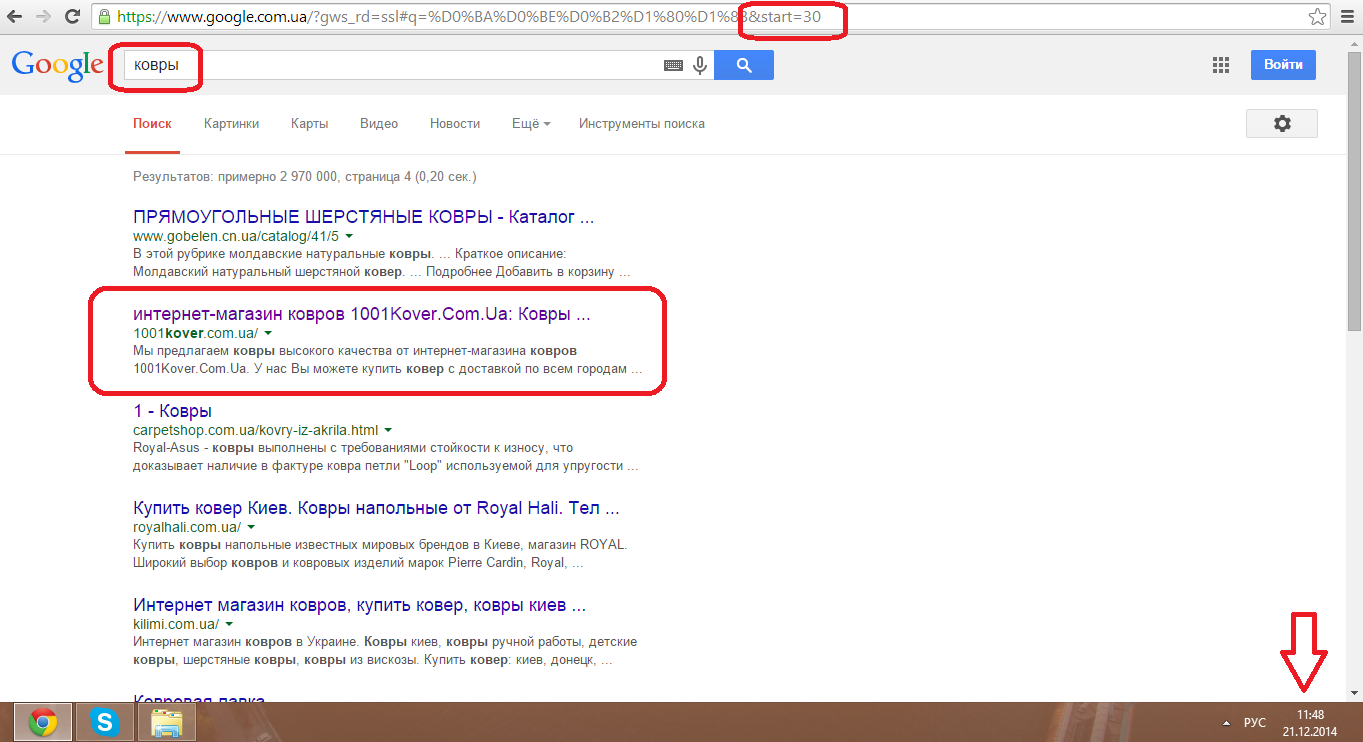The height and width of the screenshot is (742, 1363).
Task: Open the on-screen keyboard icon in search box
Action: [x=673, y=65]
